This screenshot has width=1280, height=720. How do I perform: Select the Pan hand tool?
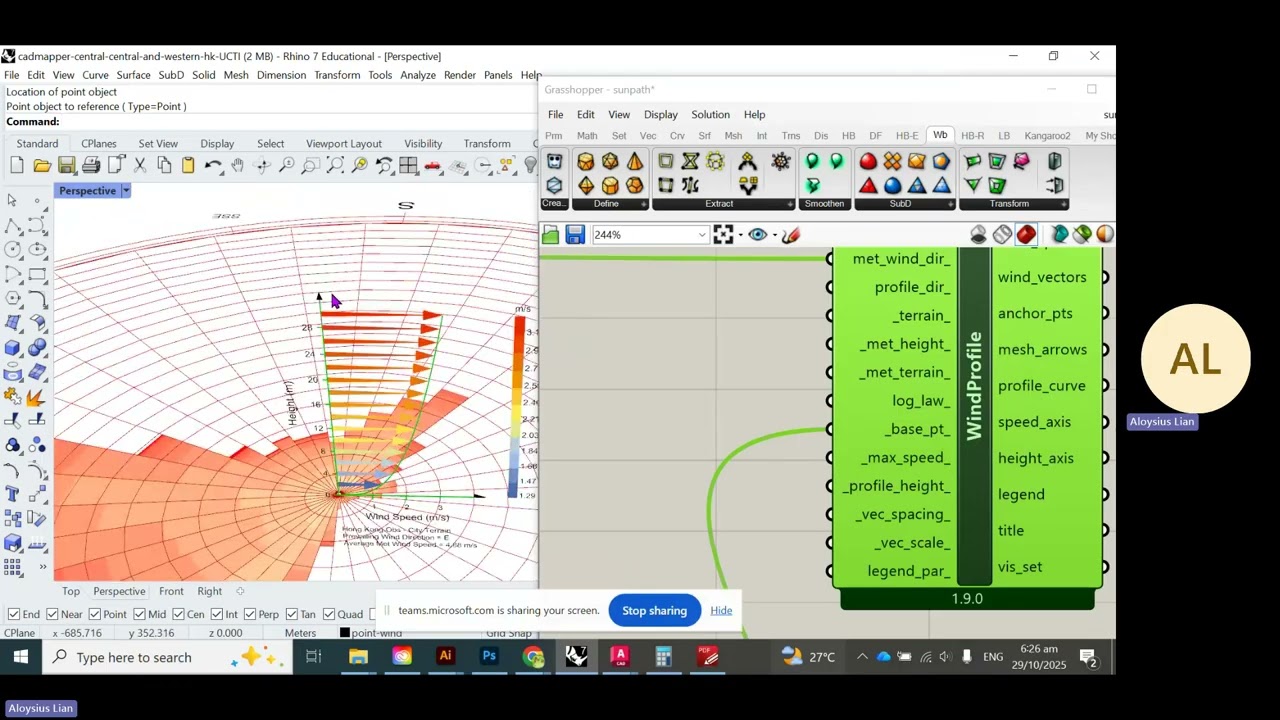[237, 166]
